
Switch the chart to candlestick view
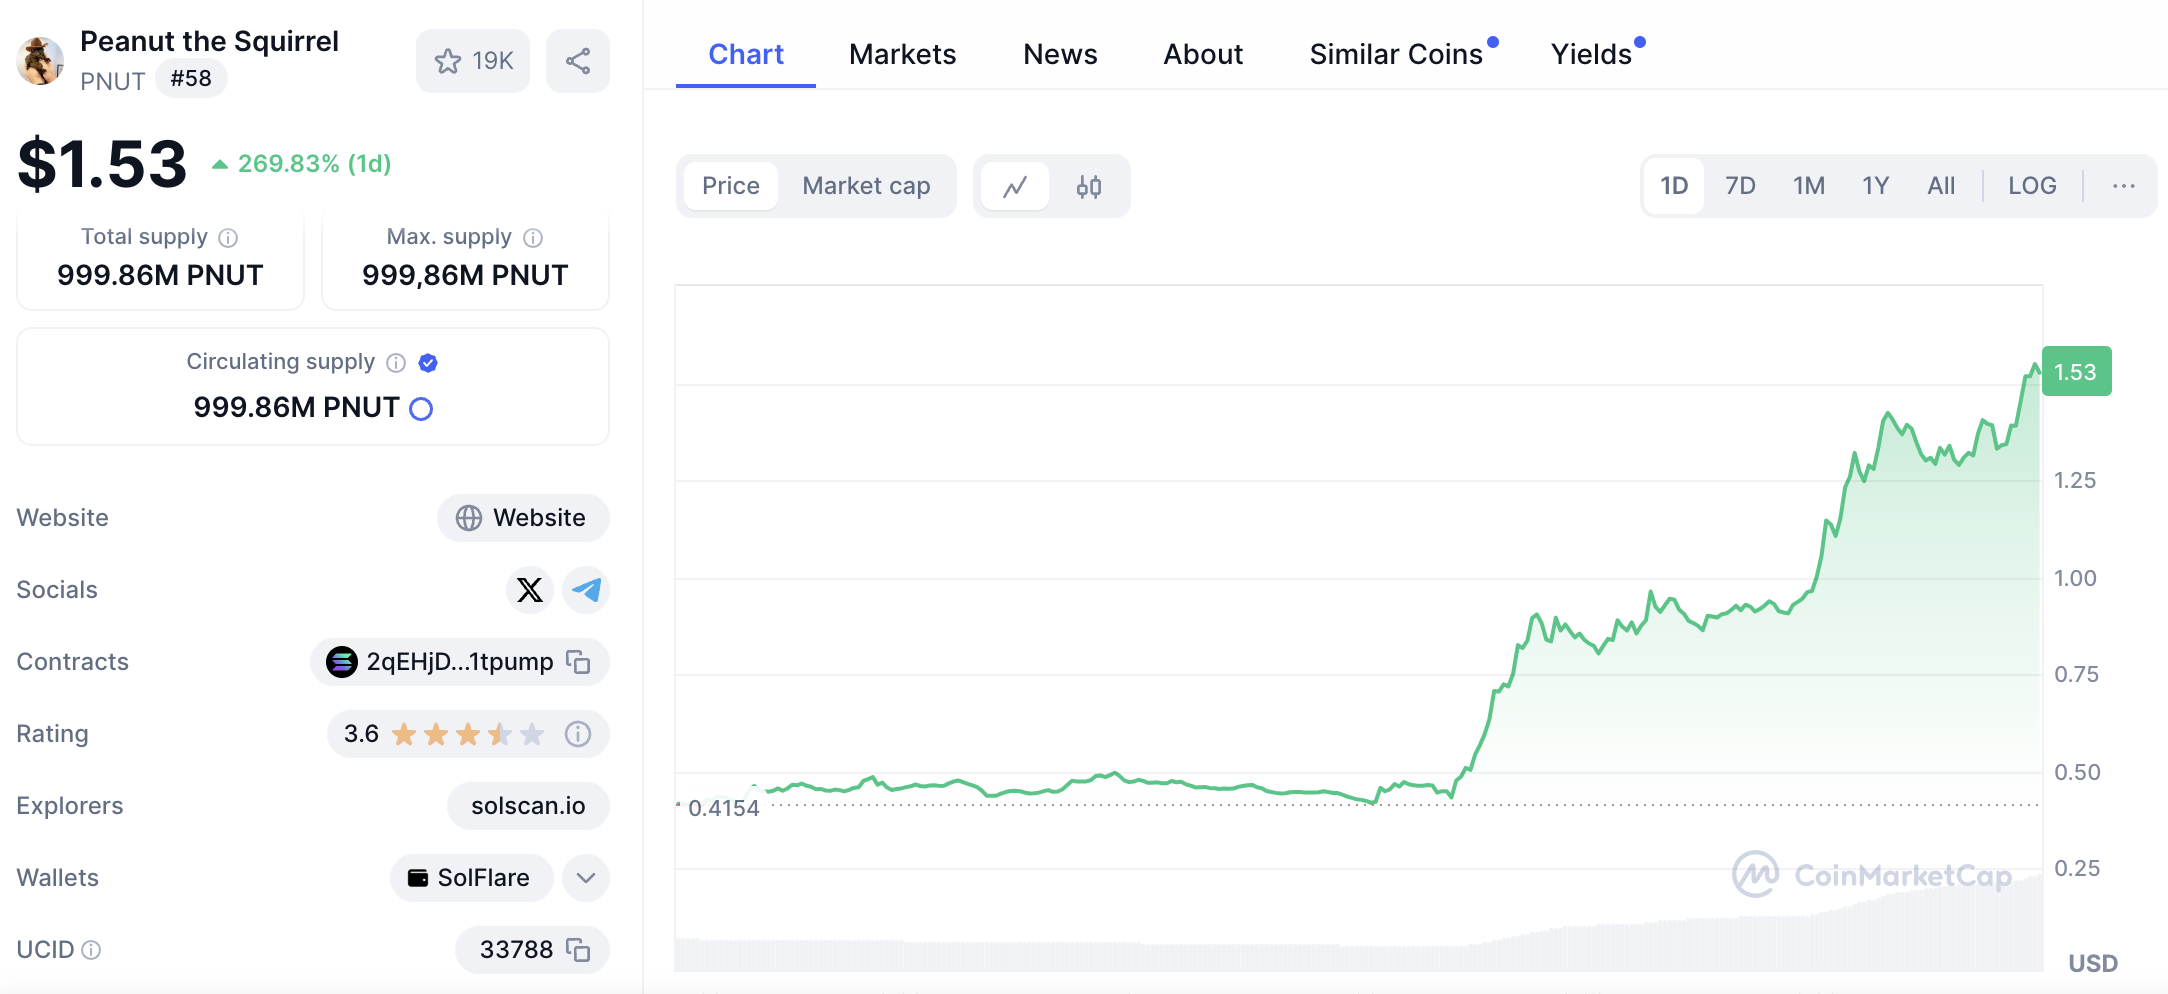[x=1088, y=187]
